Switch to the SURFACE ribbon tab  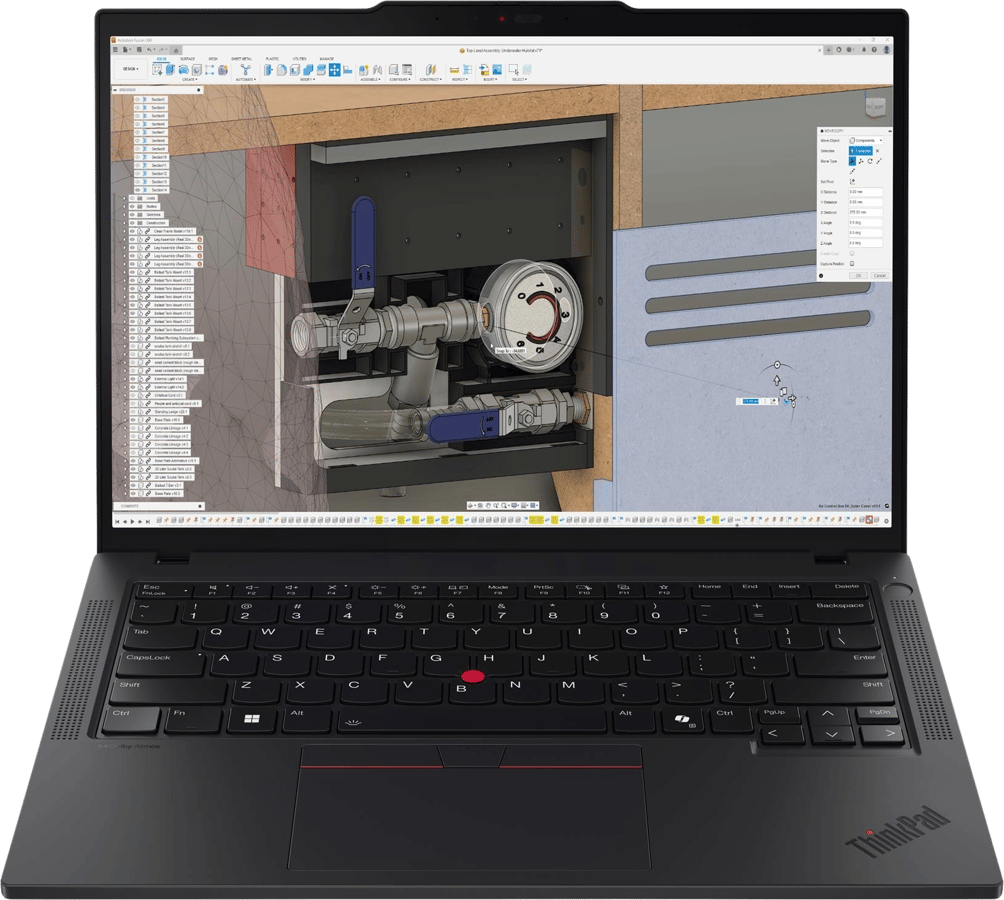click(x=188, y=59)
